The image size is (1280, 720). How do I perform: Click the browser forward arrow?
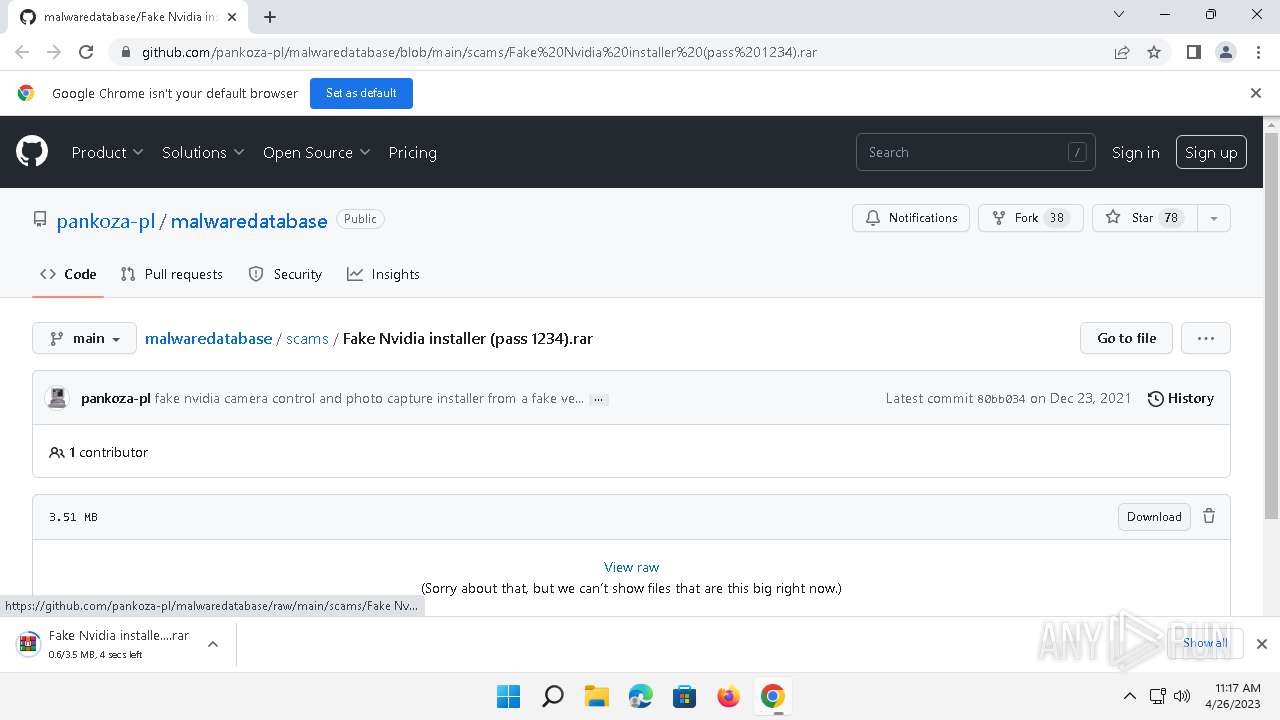tap(54, 52)
